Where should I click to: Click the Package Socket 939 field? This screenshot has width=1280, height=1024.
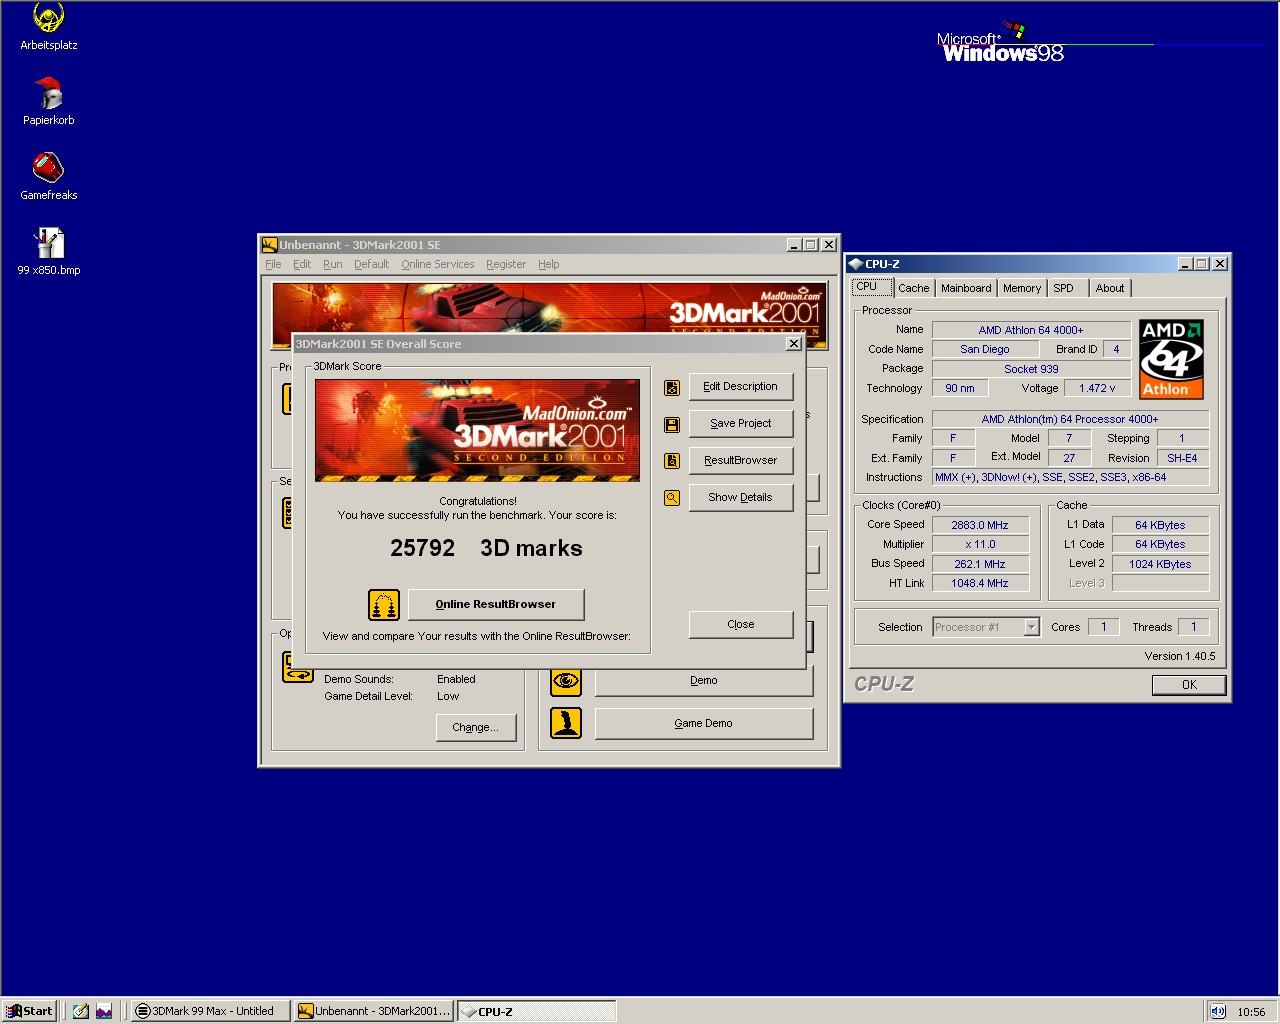click(x=1031, y=369)
